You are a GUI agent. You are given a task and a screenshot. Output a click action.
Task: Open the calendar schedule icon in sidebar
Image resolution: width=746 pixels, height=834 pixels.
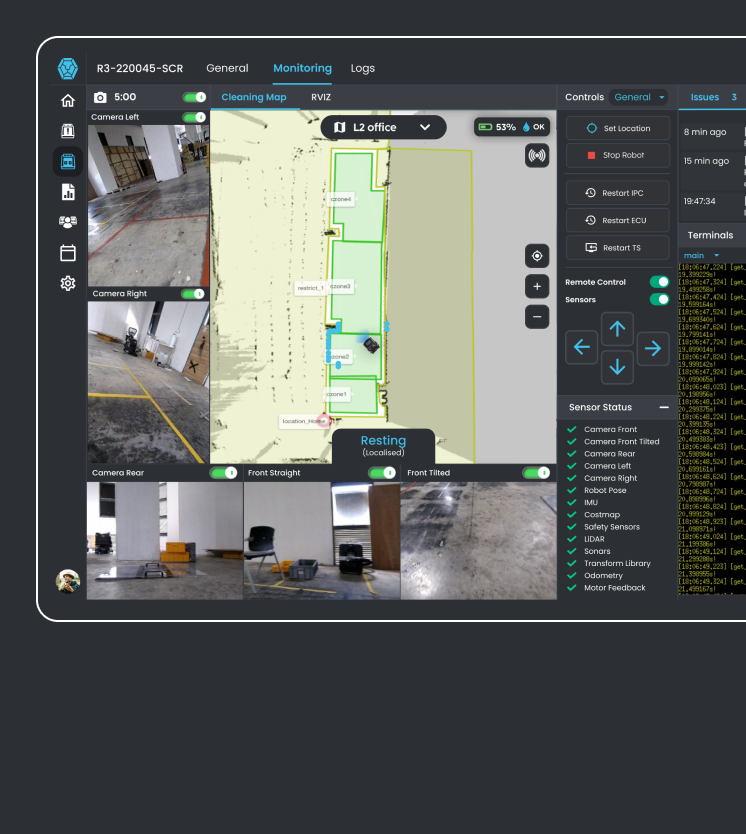68,253
